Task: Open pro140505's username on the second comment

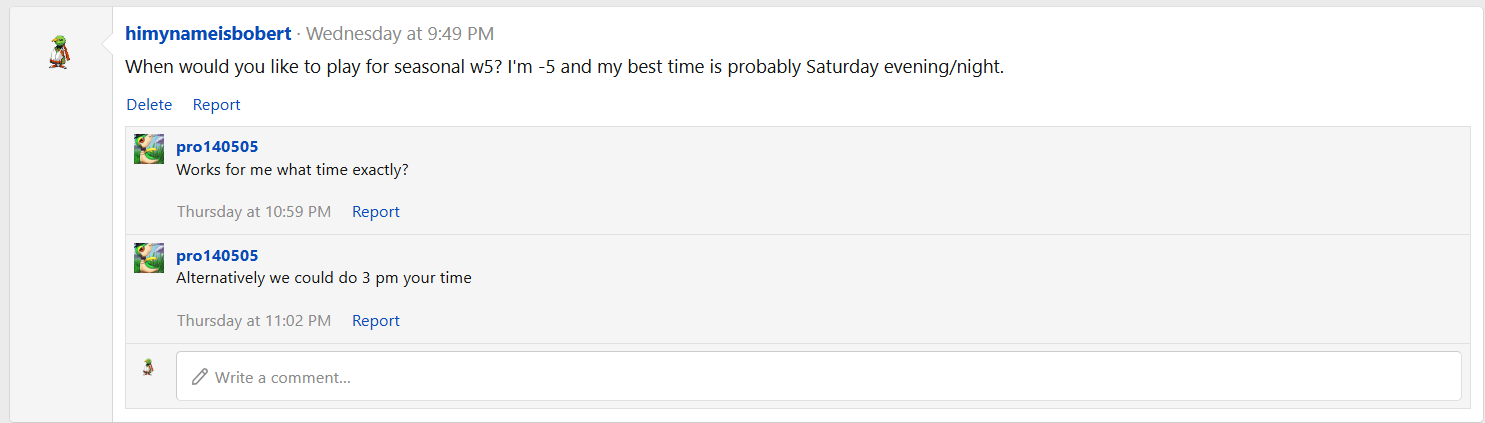Action: tap(217, 256)
